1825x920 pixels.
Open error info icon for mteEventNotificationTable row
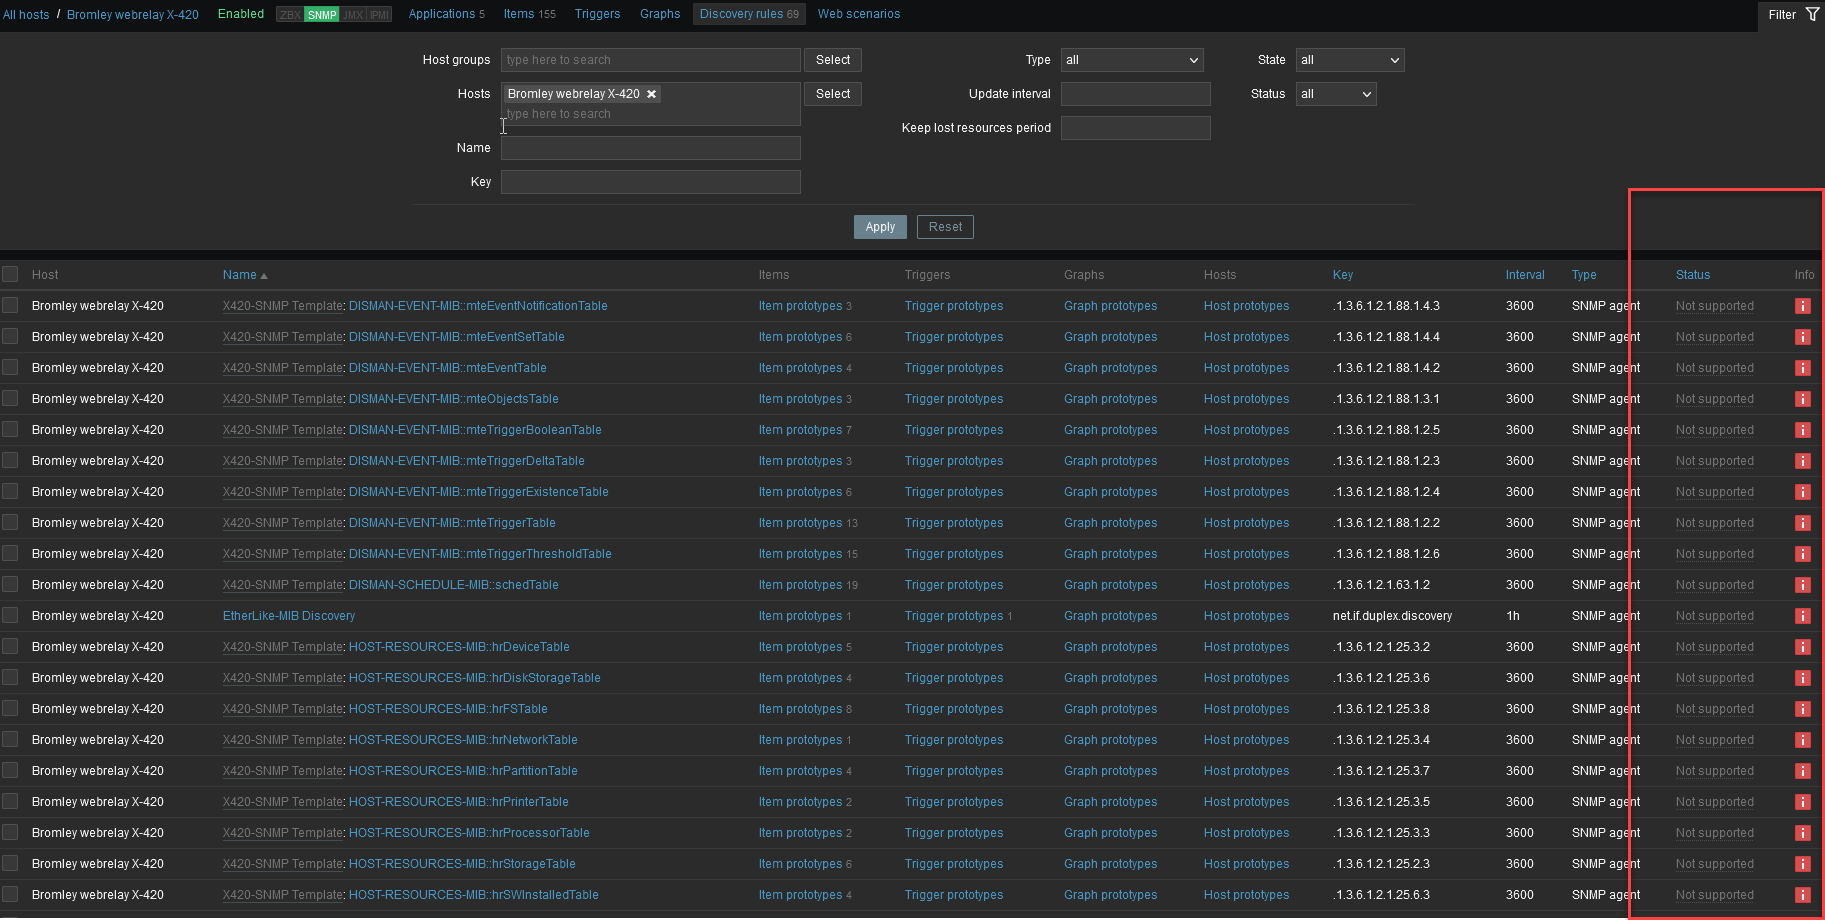[1803, 306]
